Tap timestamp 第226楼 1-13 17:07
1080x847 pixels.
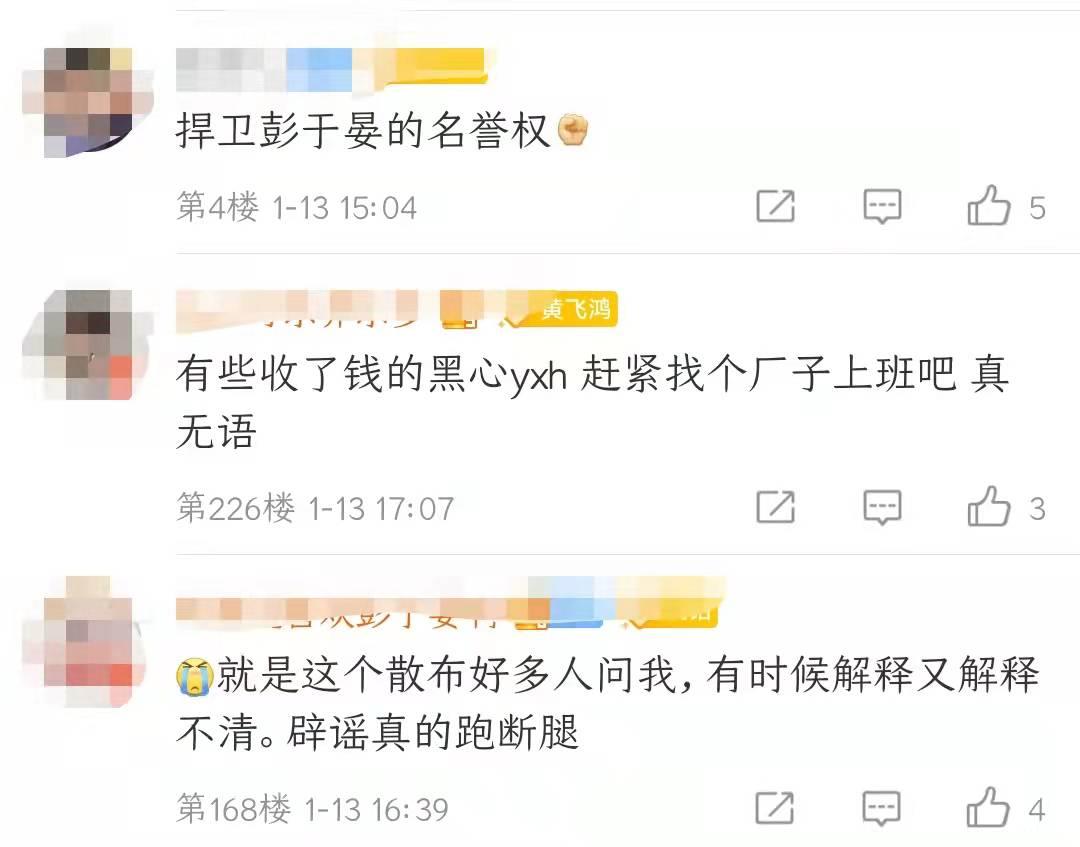[x=315, y=509]
